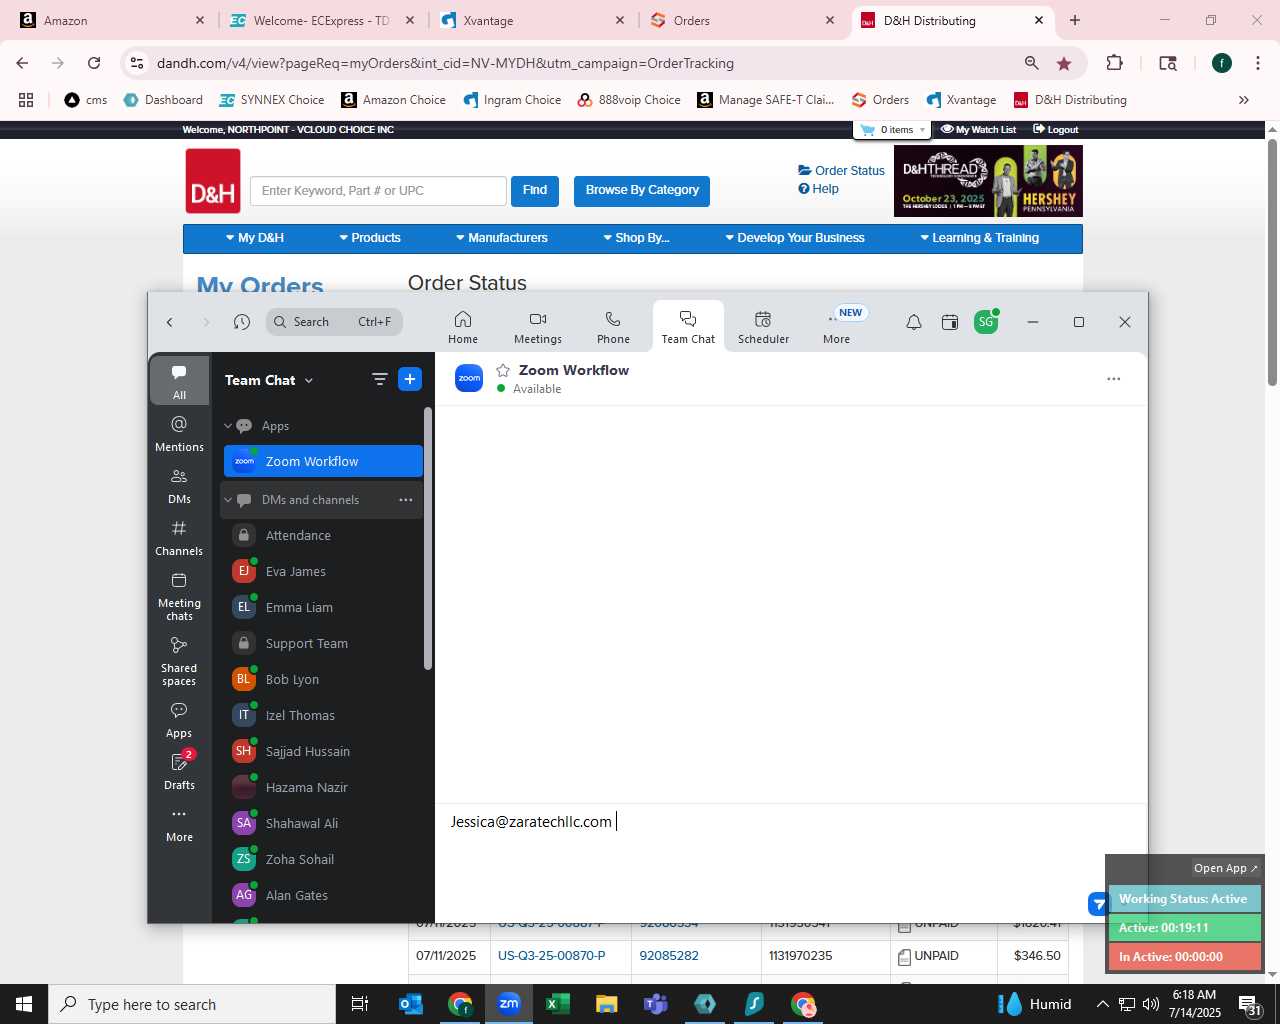Open Zoom Meetings tab
1280x1024 pixels.
coord(538,327)
